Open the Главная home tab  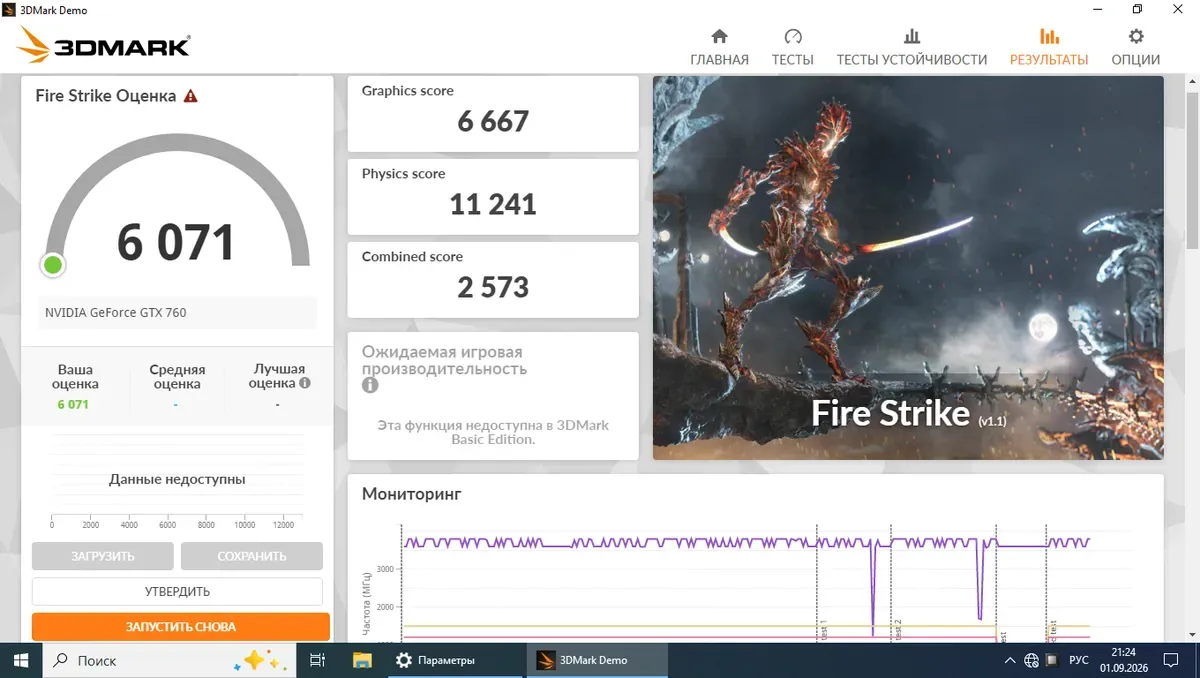pyautogui.click(x=719, y=47)
